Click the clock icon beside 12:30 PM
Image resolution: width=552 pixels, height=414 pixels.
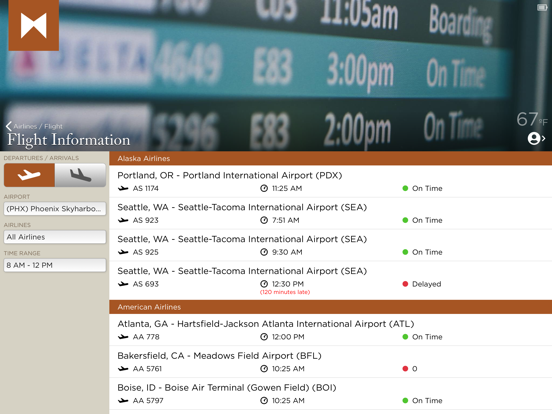pos(264,284)
